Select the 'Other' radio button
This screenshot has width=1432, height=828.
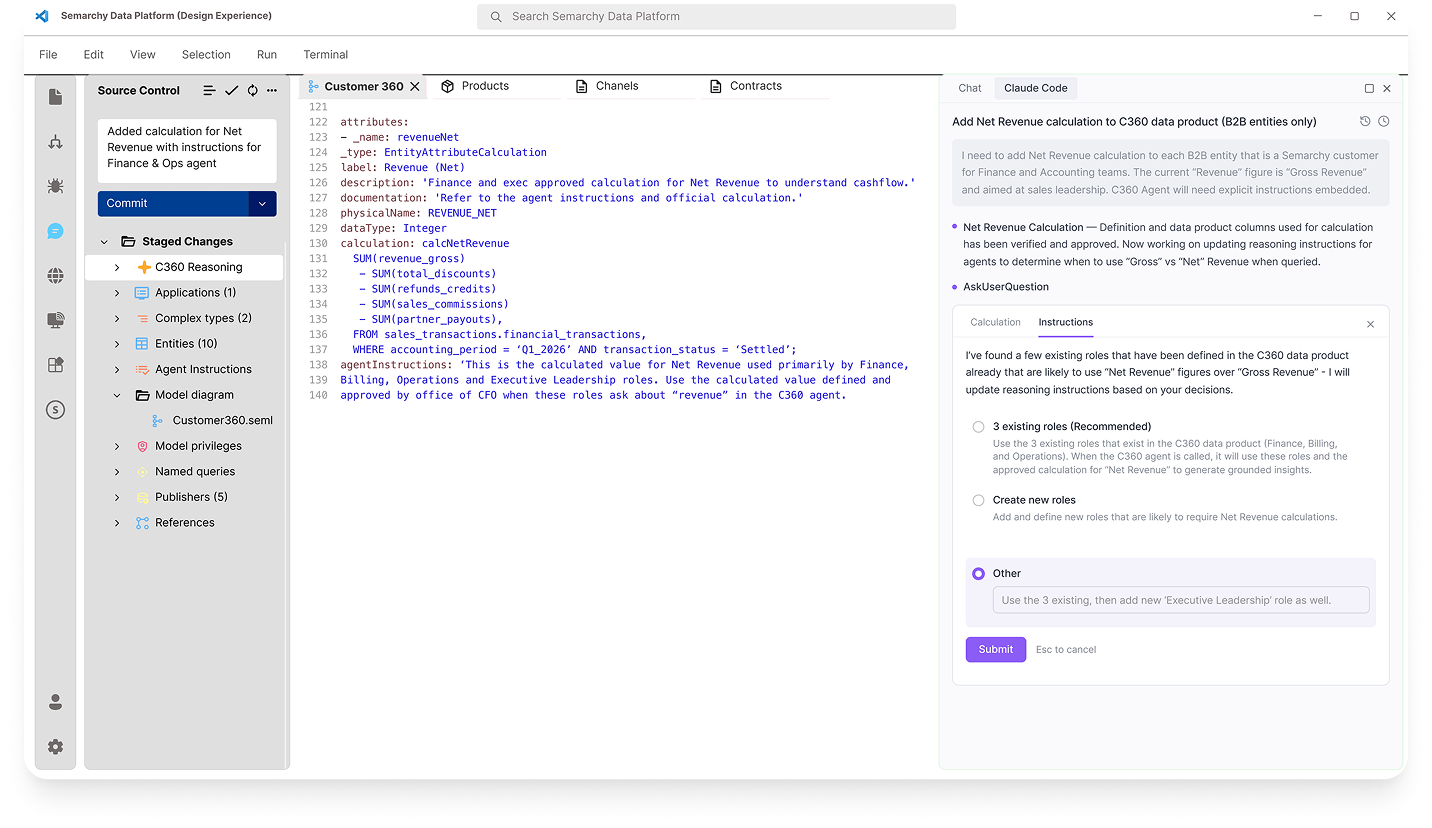(x=979, y=574)
